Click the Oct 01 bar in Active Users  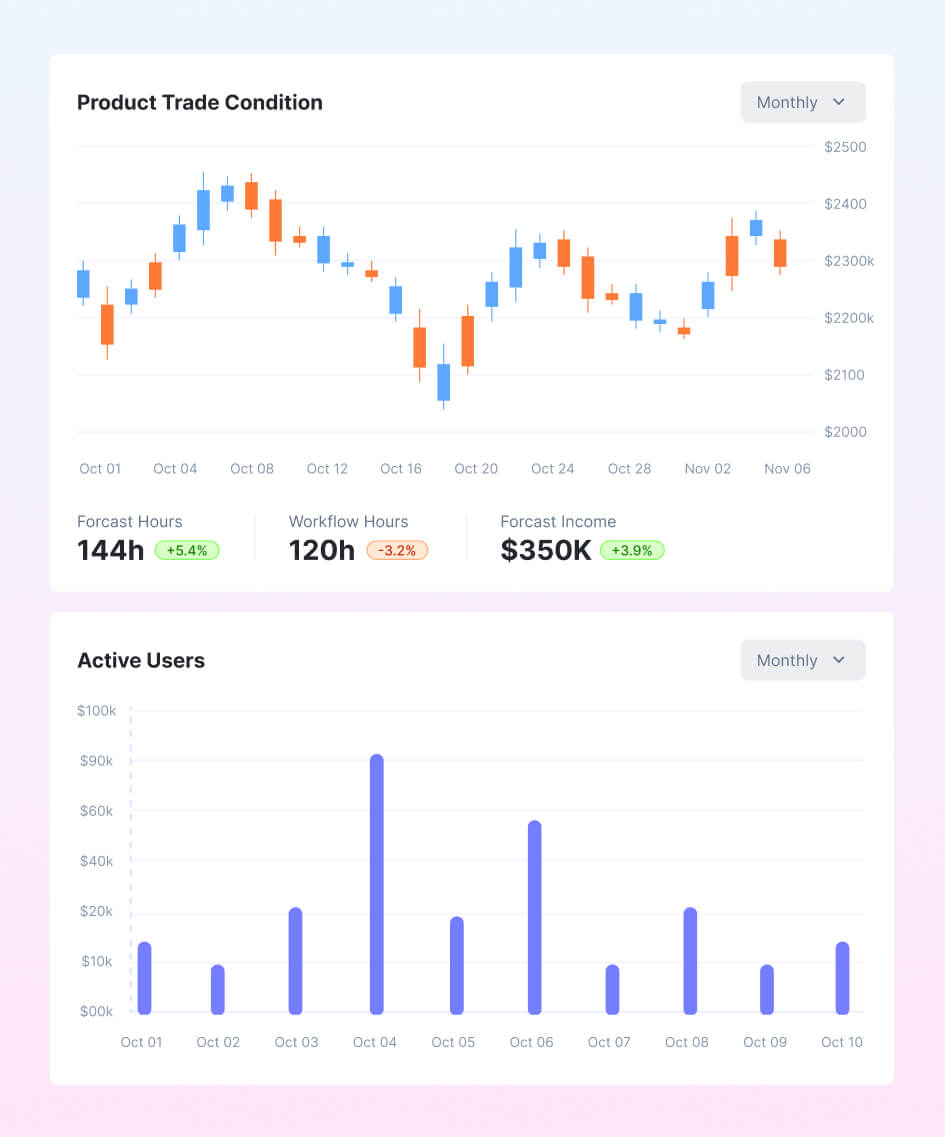[x=144, y=977]
